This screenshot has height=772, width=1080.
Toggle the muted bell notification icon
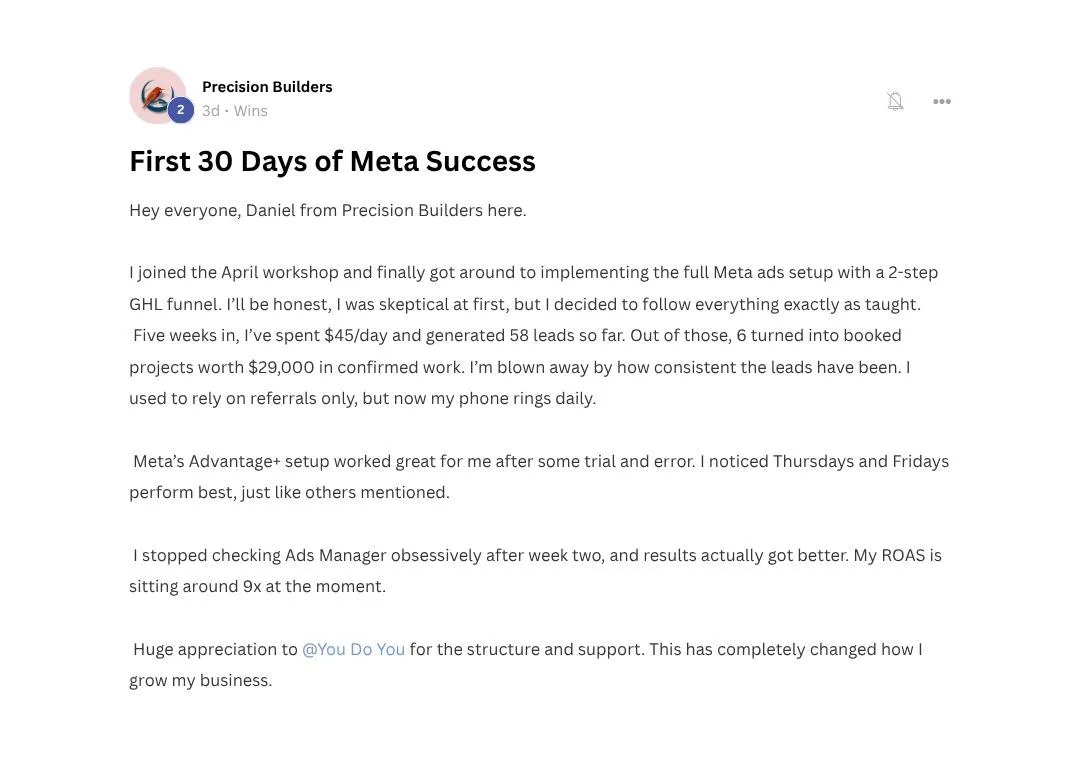tap(895, 101)
